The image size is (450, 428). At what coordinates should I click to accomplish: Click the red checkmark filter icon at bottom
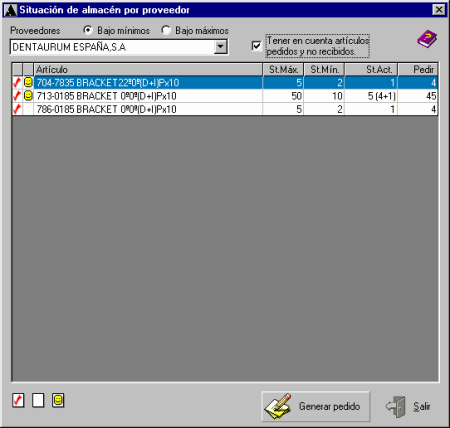(18, 400)
